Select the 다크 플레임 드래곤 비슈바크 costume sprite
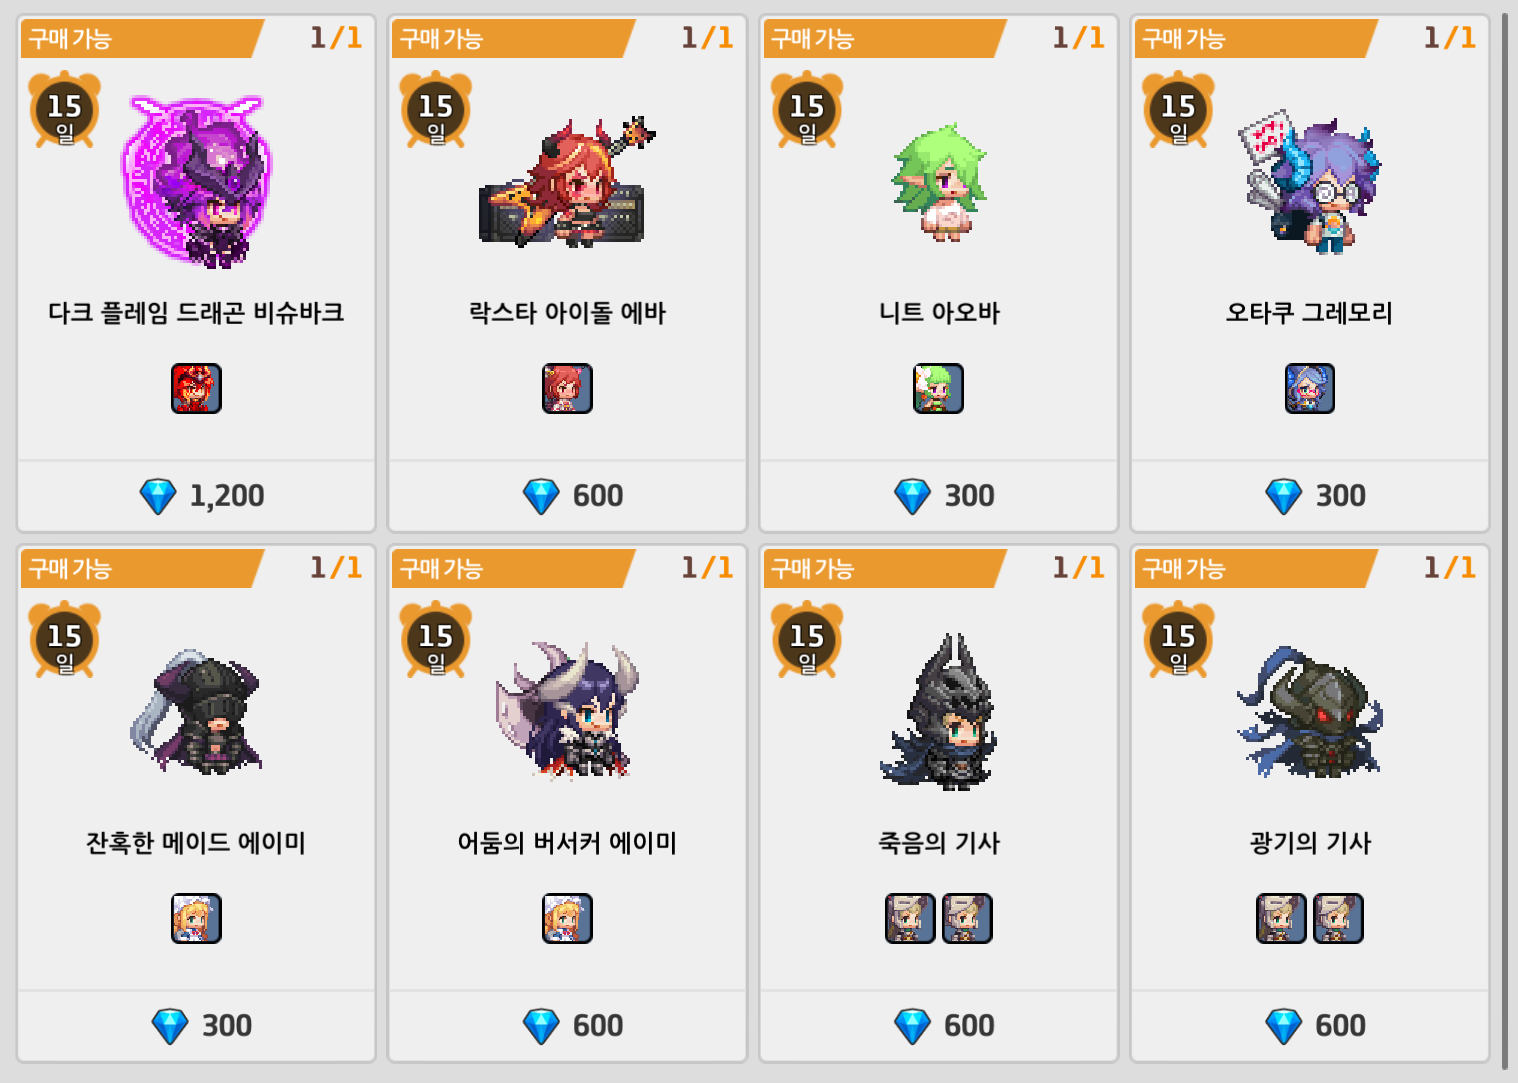 (x=196, y=181)
